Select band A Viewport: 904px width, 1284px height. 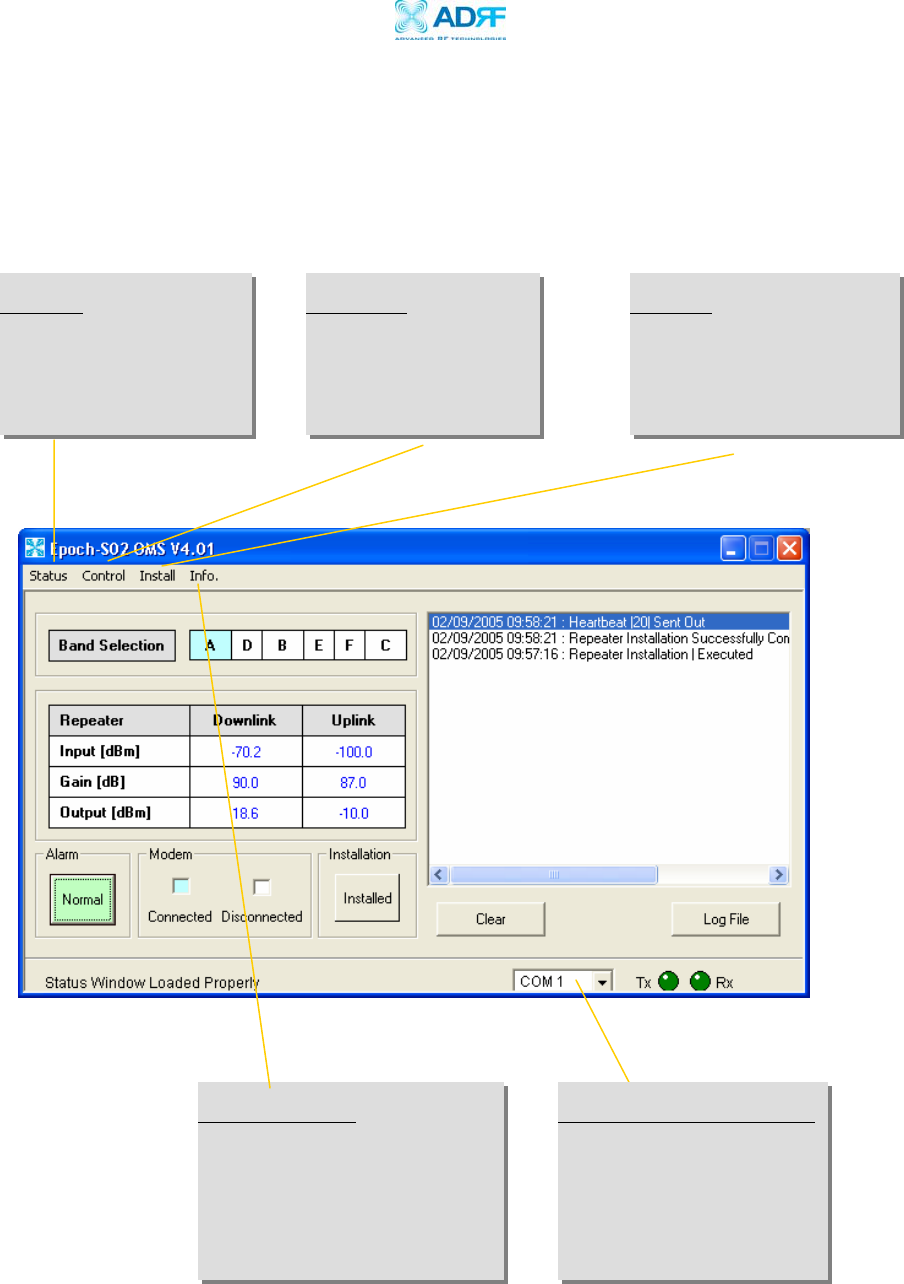pyautogui.click(x=211, y=646)
